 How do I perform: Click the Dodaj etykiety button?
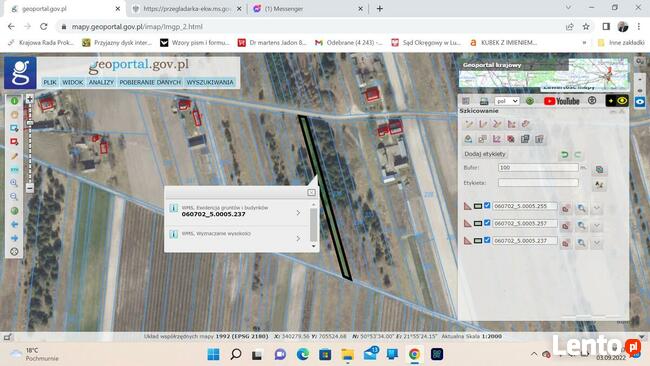click(x=485, y=154)
